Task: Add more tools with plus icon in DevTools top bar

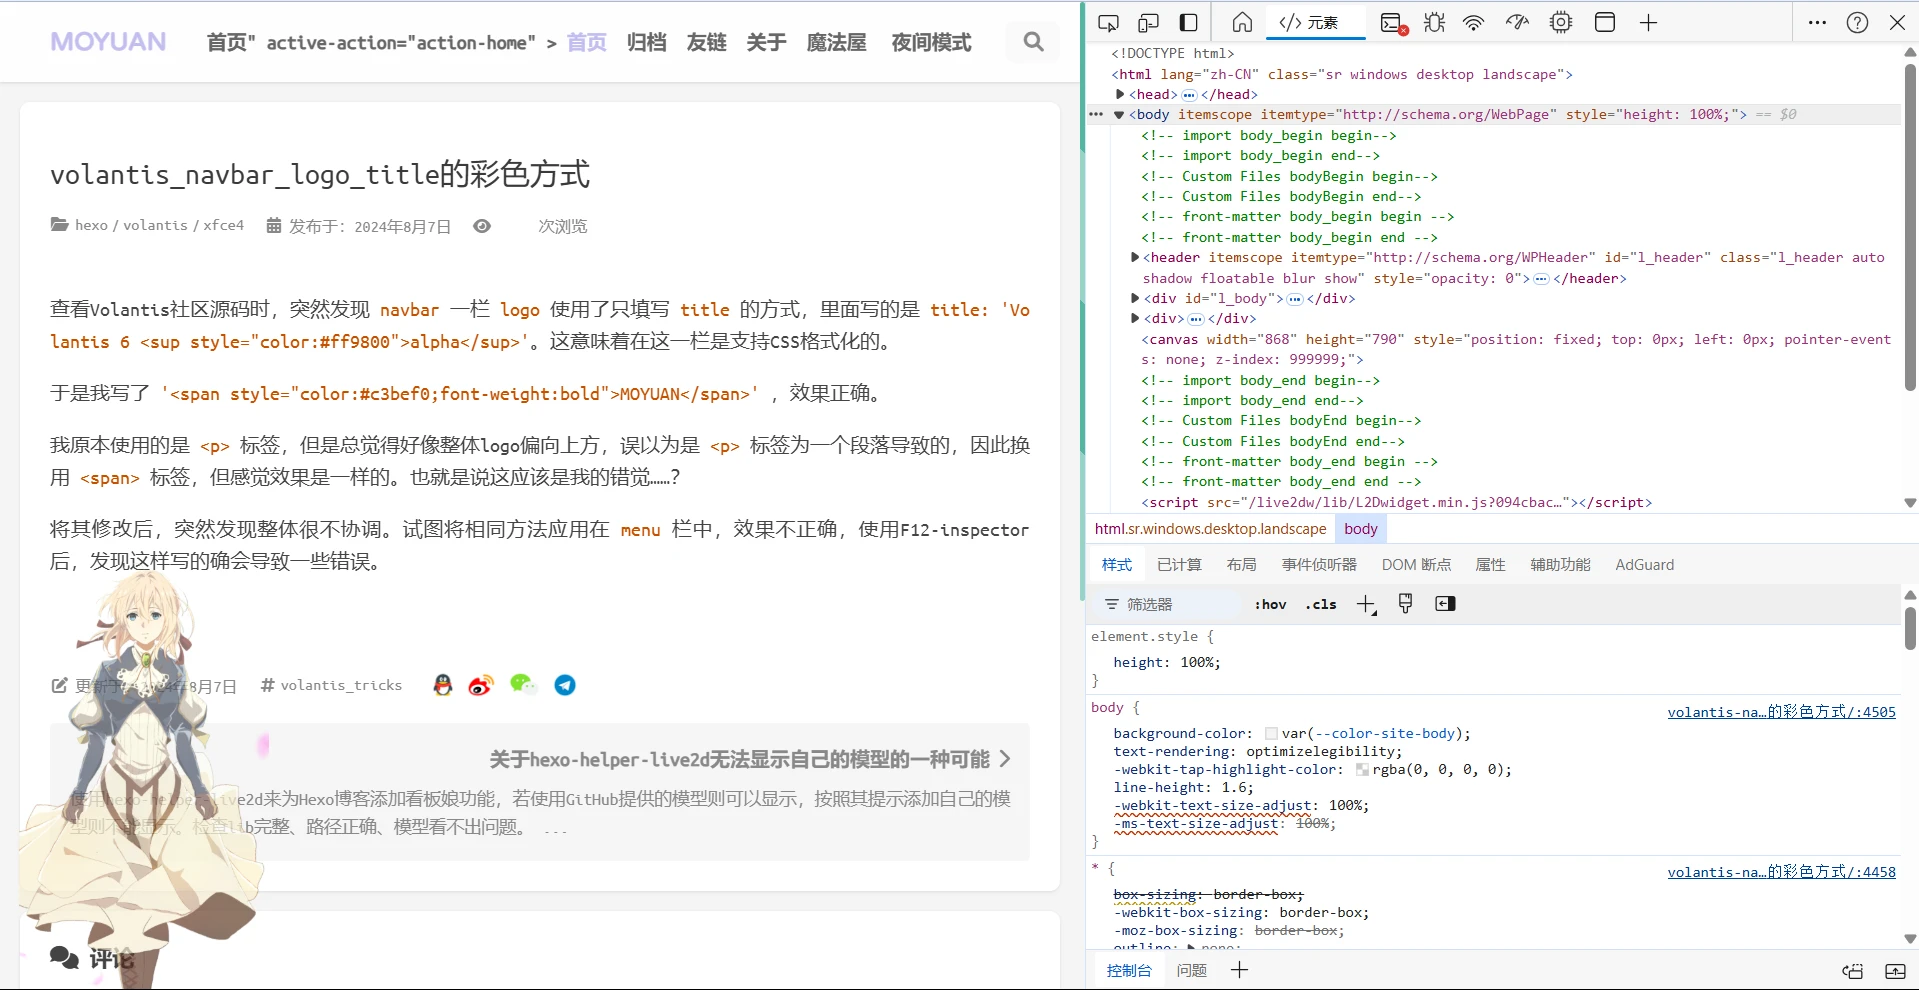Action: point(1649,23)
